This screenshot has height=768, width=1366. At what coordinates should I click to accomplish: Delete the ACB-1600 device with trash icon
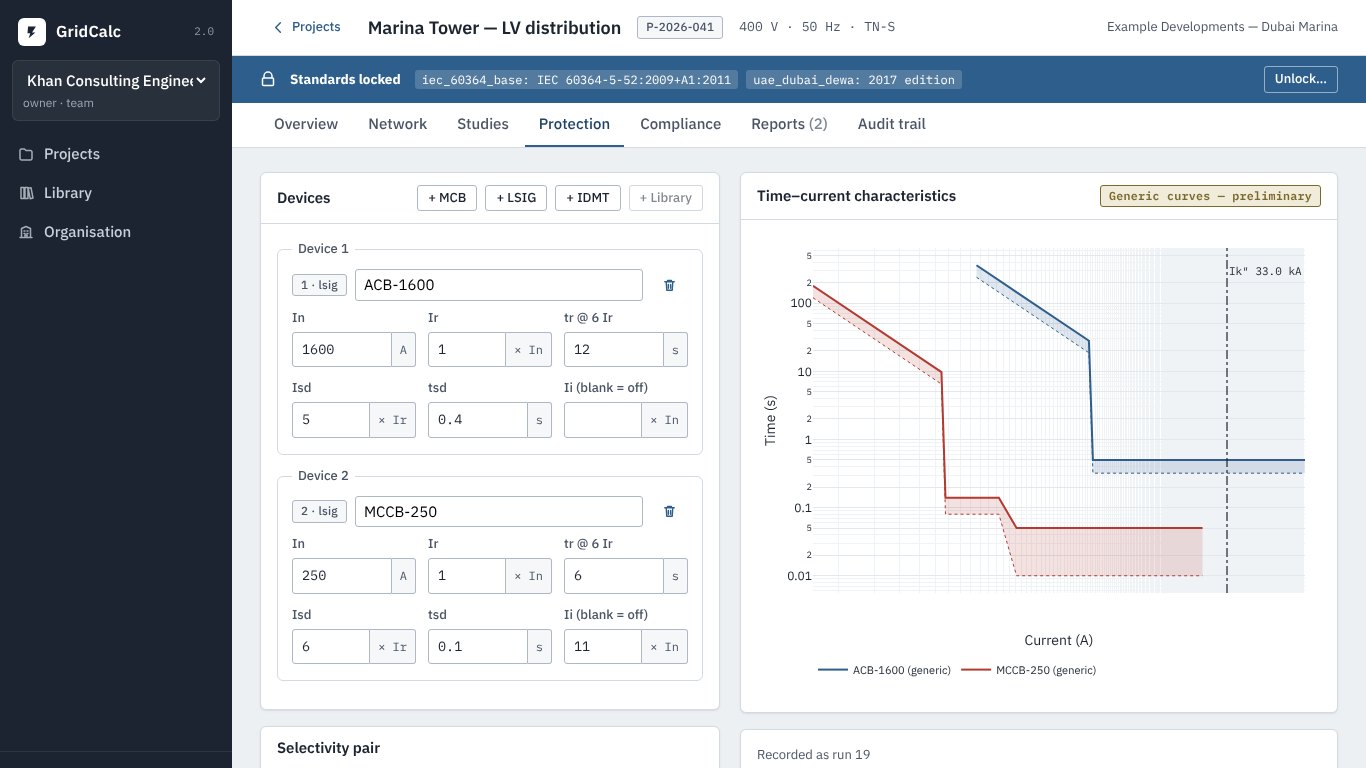(x=670, y=285)
